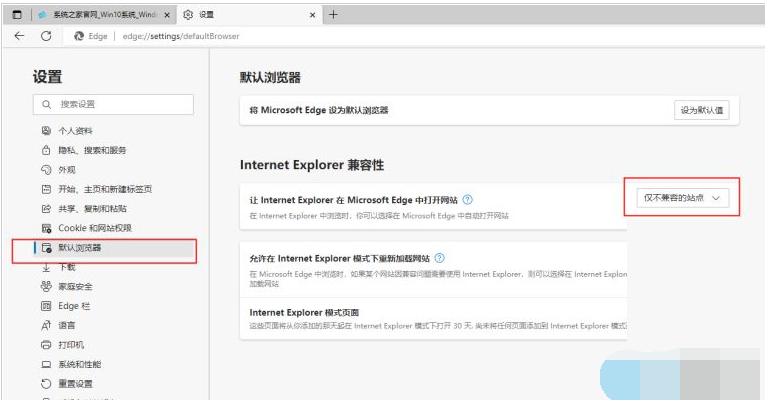Select 默认浏览器 in the sidebar
Image resolution: width=765 pixels, height=400 pixels.
[x=79, y=248]
